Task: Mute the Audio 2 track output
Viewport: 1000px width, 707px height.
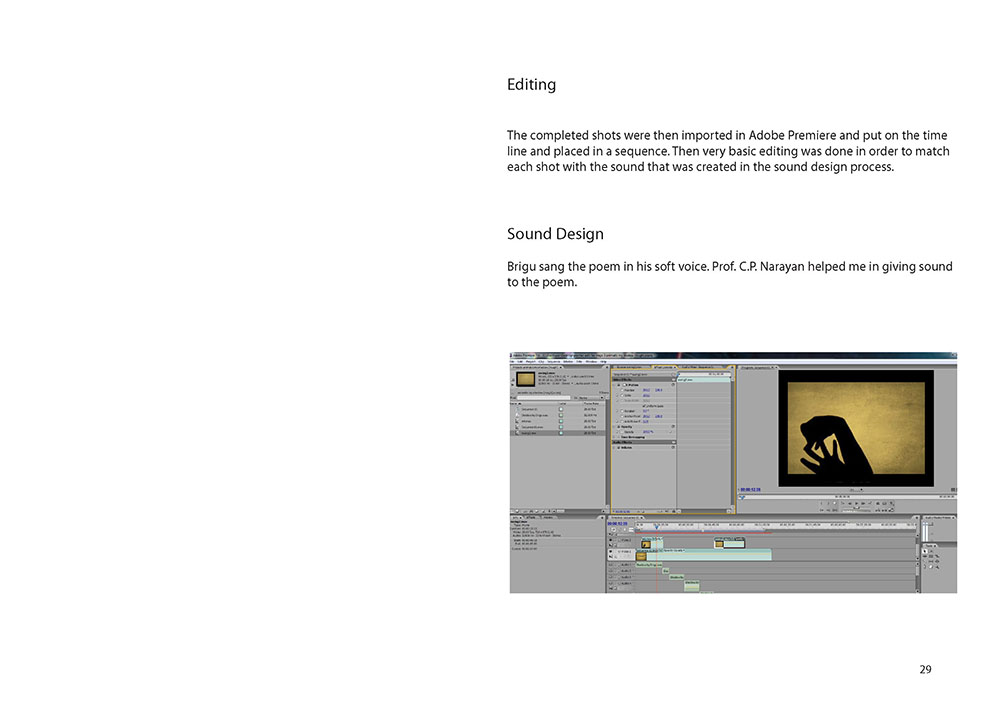Action: 611,571
